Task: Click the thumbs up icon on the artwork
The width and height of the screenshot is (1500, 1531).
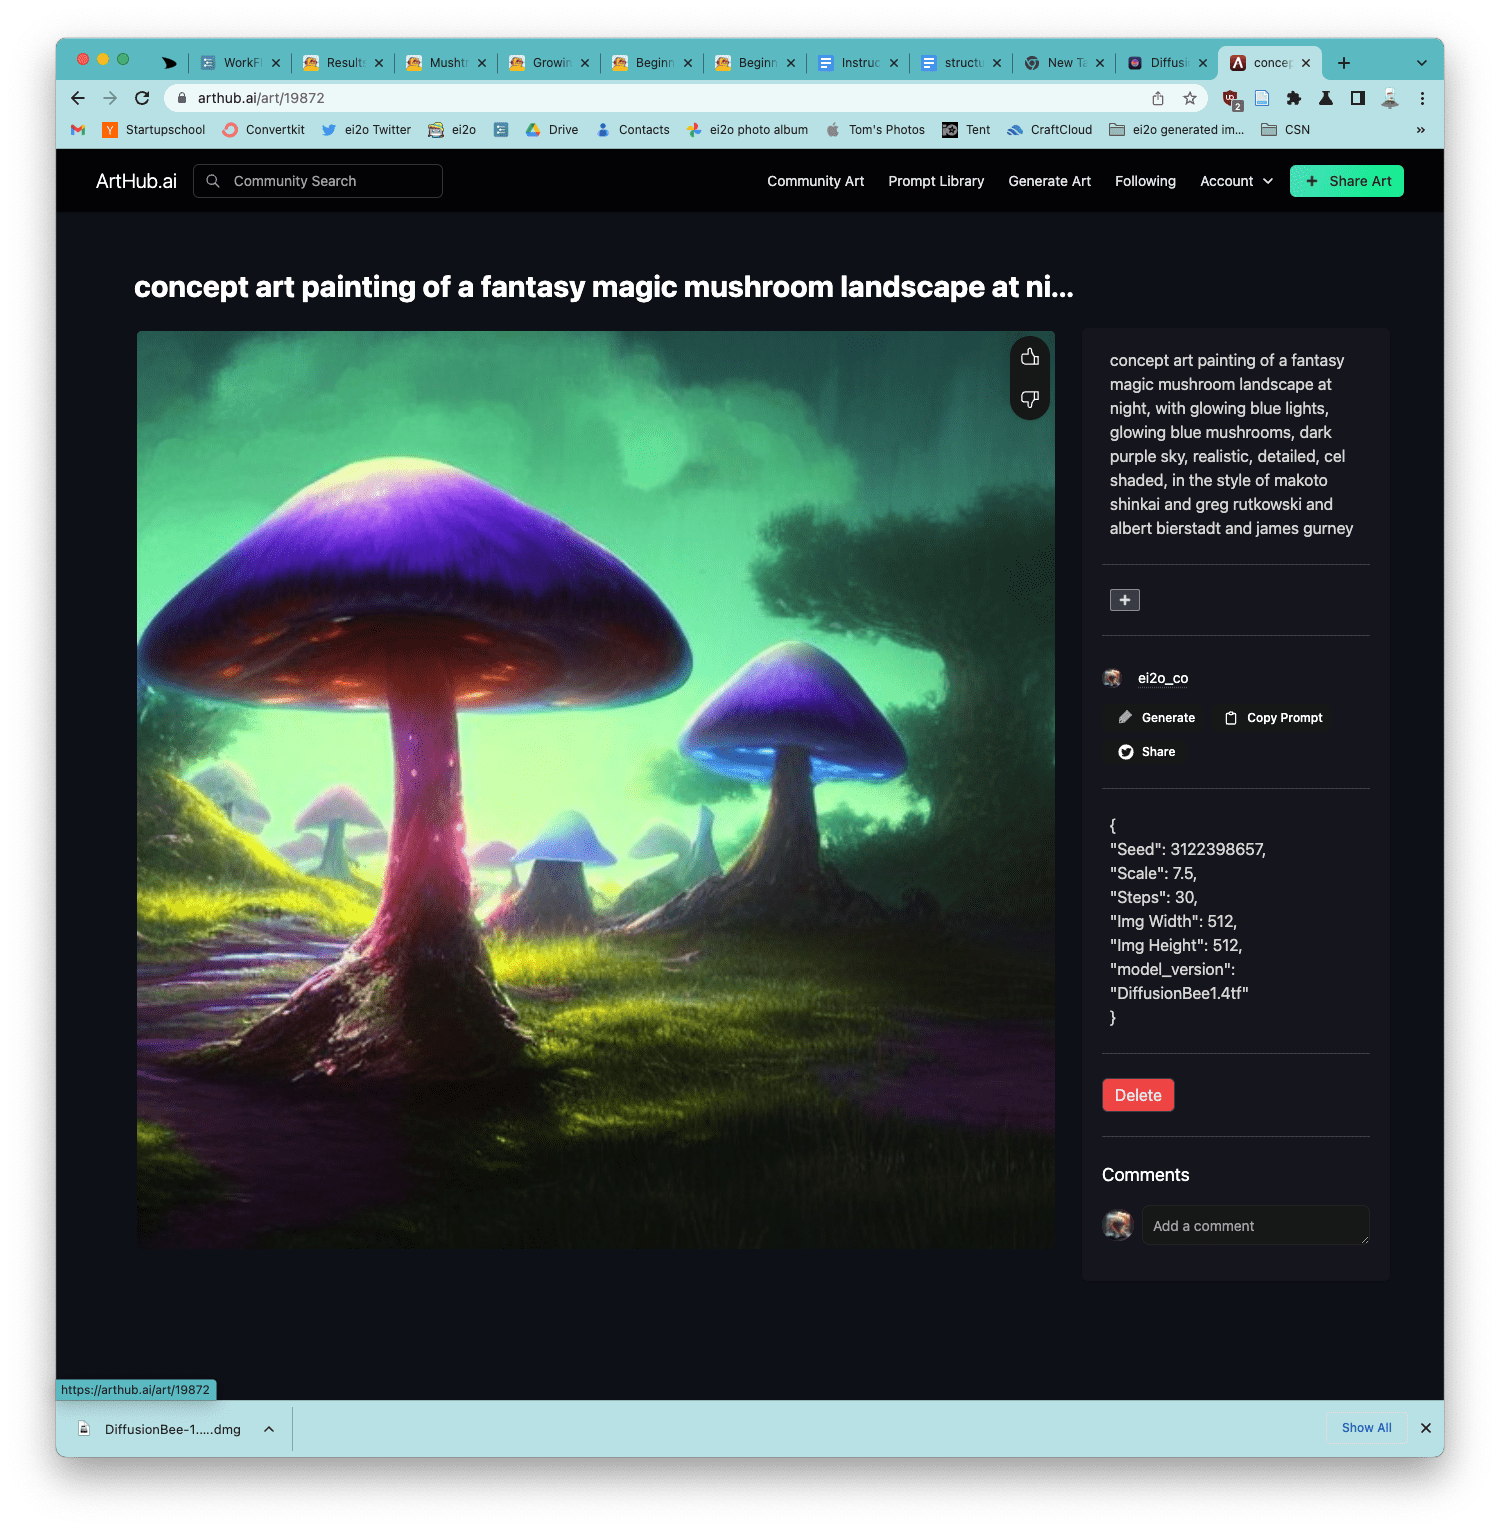Action: 1029,356
